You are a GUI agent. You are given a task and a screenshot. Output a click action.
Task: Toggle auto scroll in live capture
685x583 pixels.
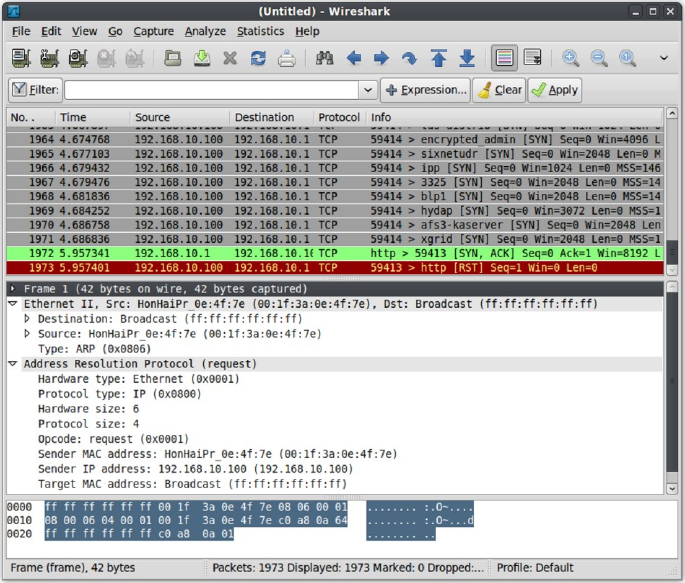[x=533, y=58]
